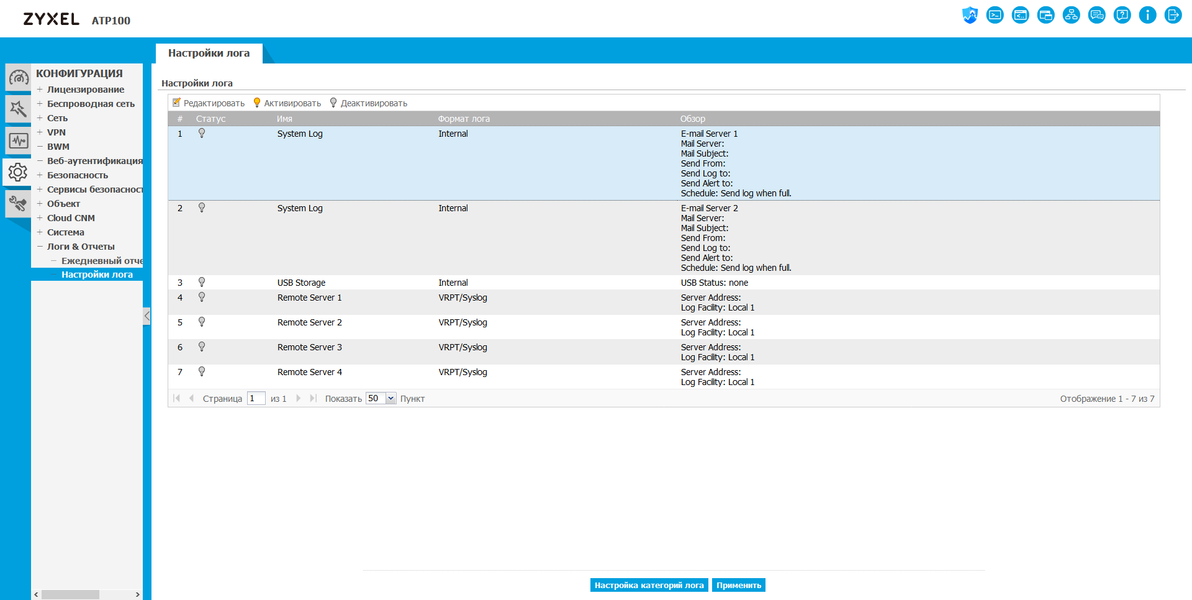This screenshot has height=600, width=1192.
Task: Open the items-per-page 50 dropdown
Action: click(381, 398)
